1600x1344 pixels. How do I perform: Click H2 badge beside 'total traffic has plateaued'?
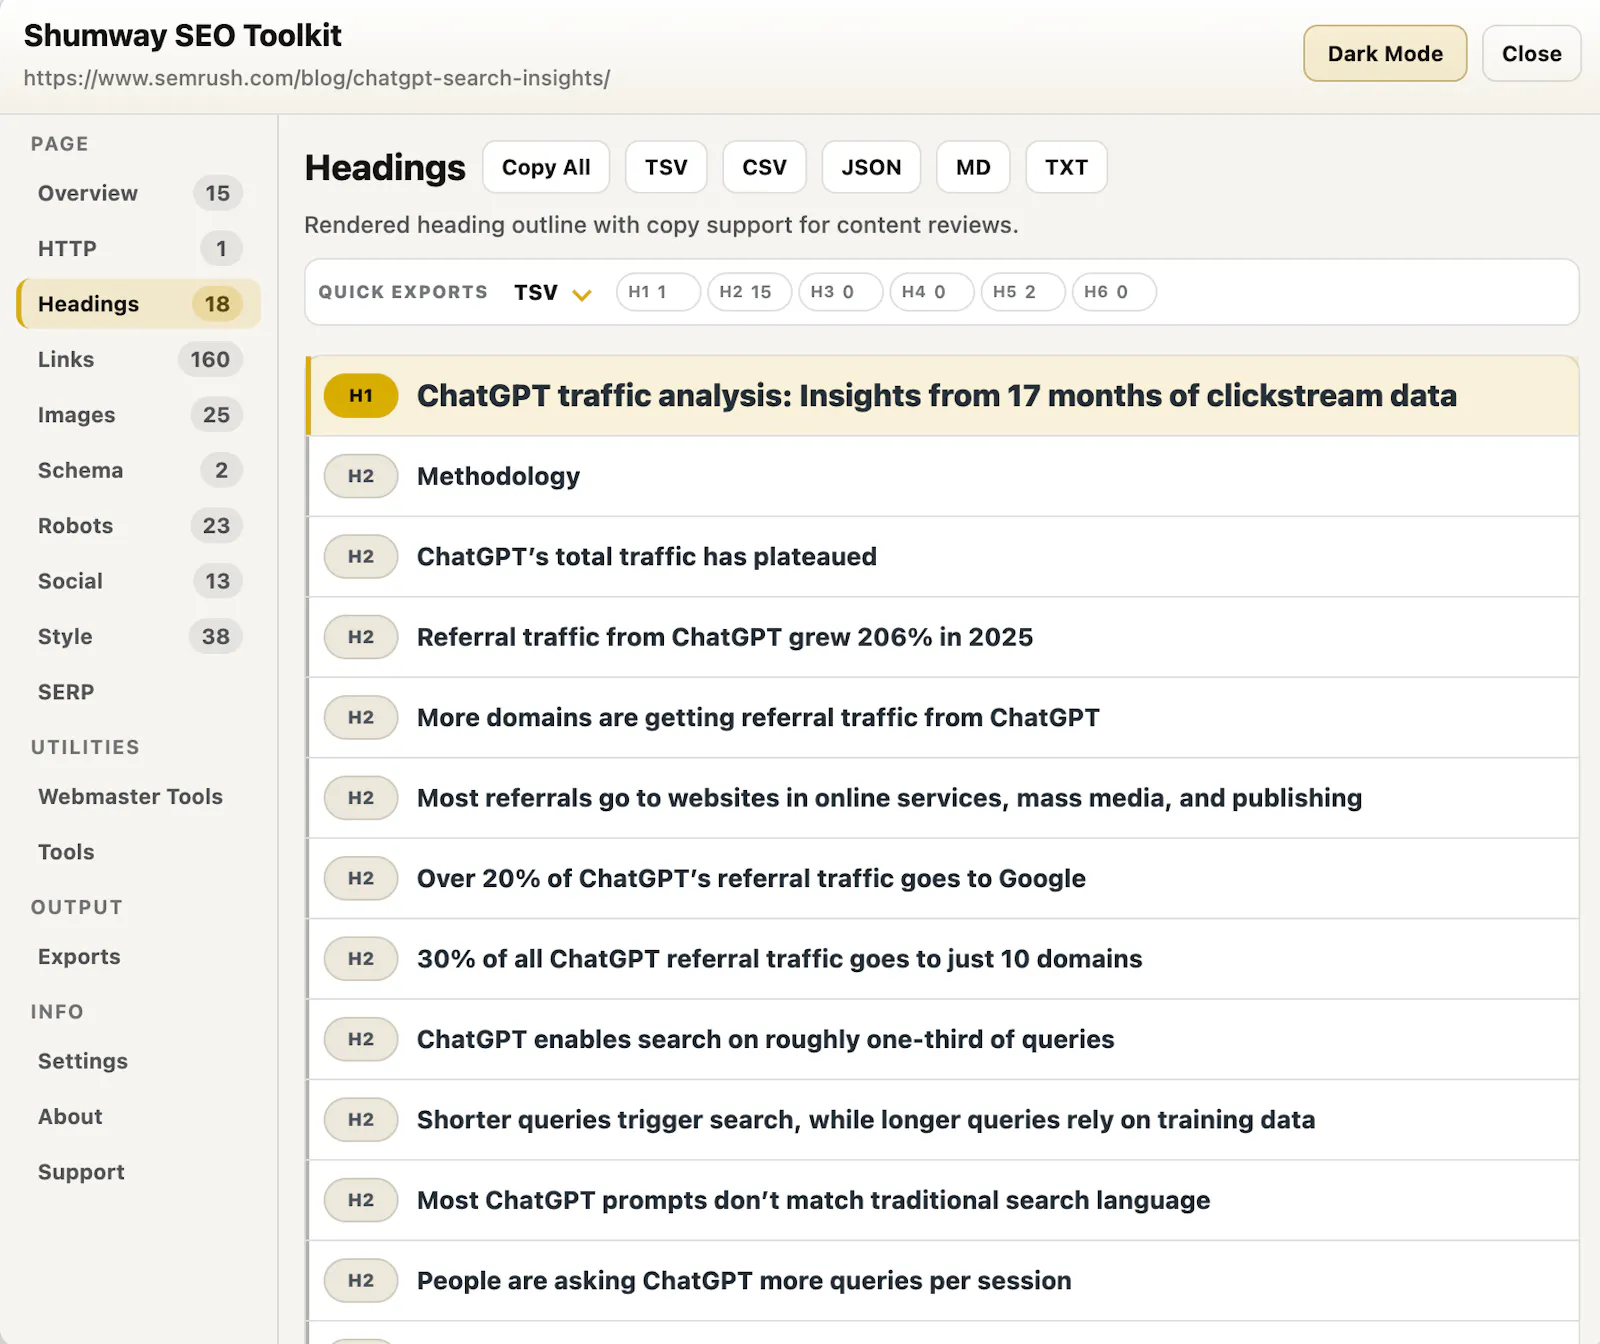[x=361, y=557]
